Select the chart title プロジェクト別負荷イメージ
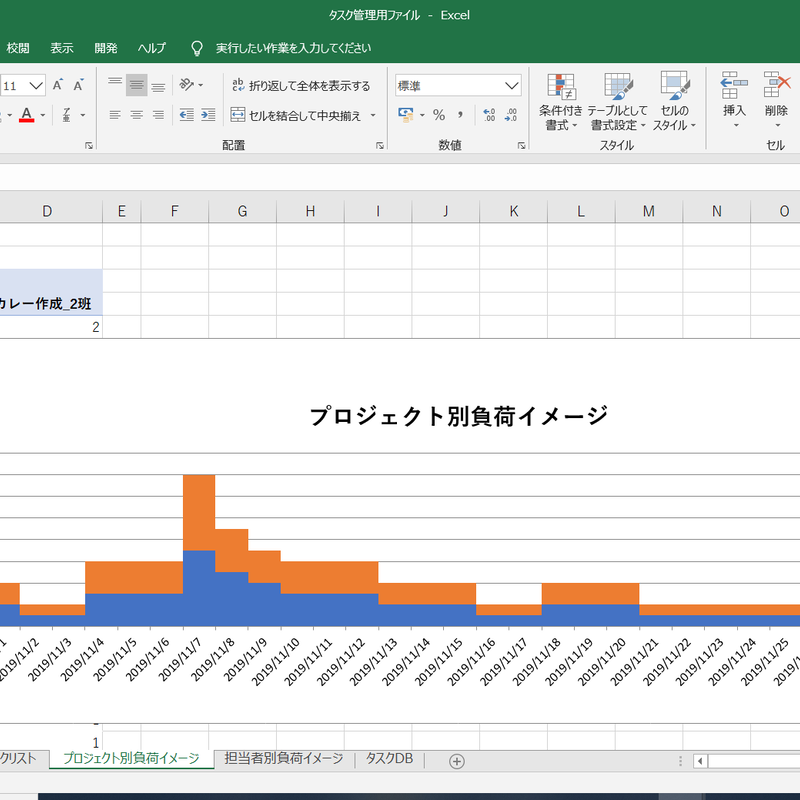 [458, 416]
